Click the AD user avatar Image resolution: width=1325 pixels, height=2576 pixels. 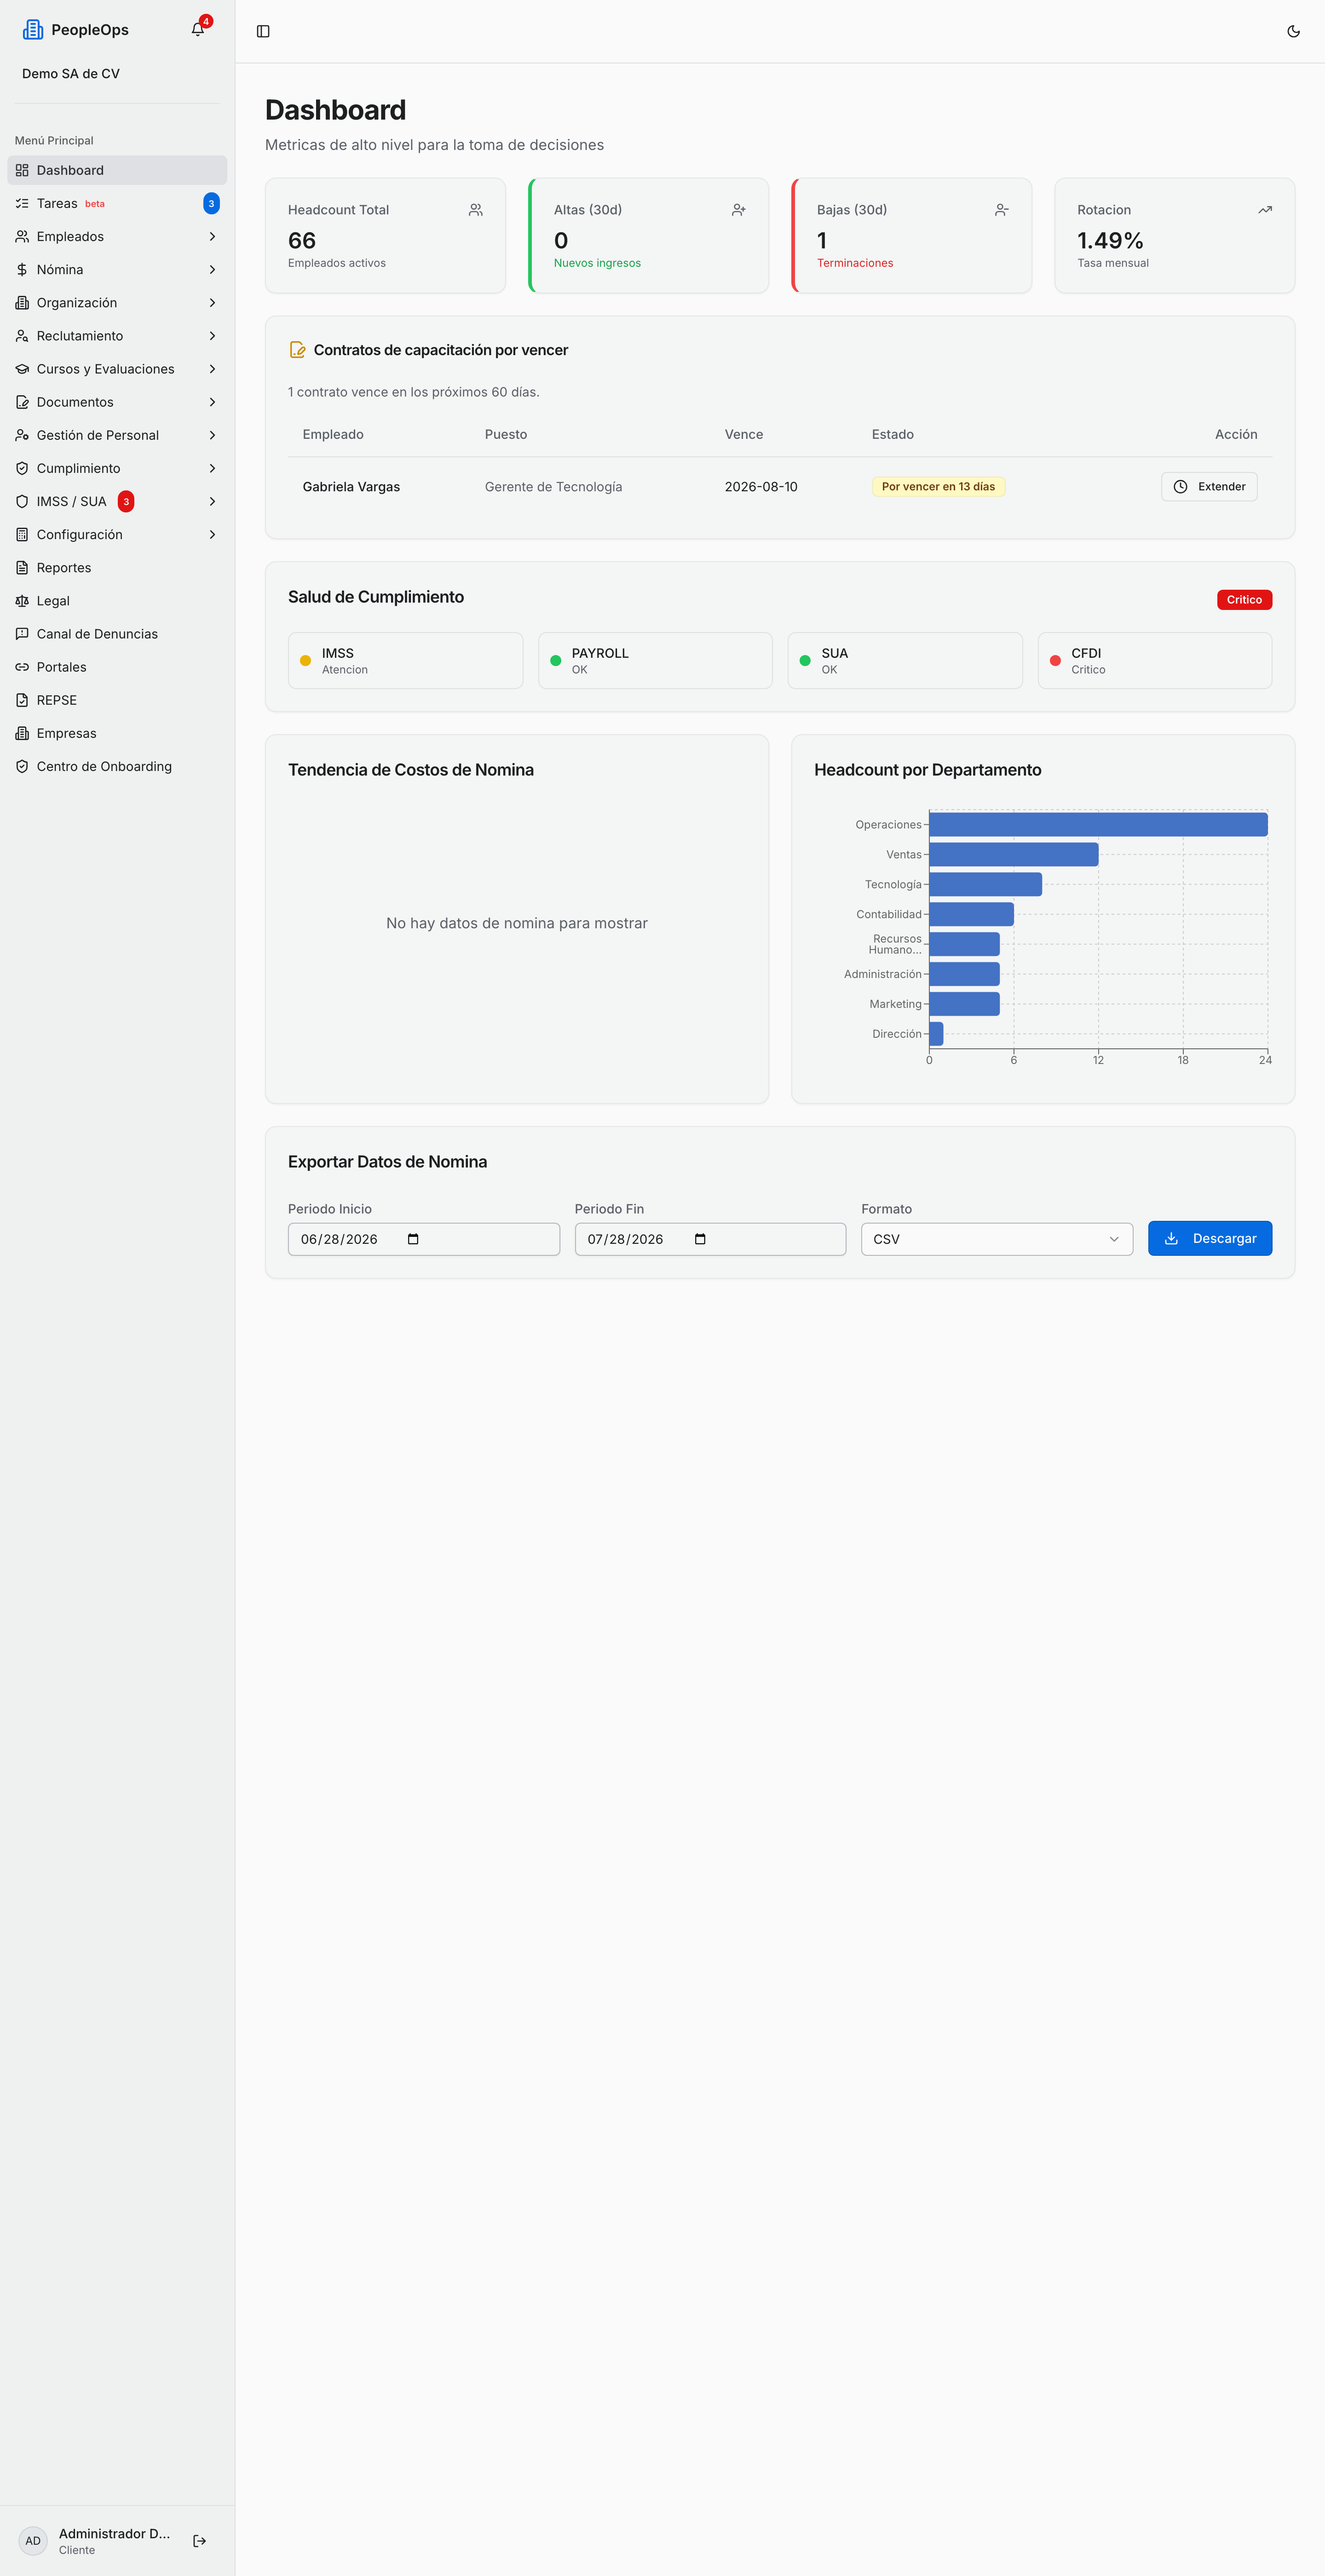pos(33,2540)
